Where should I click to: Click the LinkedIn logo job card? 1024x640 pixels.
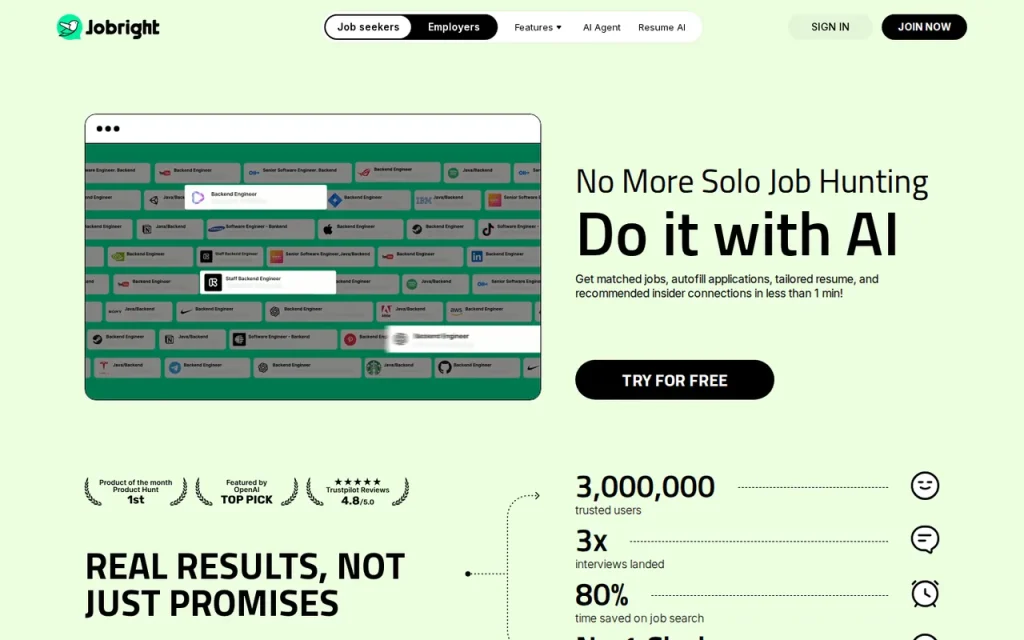[x=504, y=256]
